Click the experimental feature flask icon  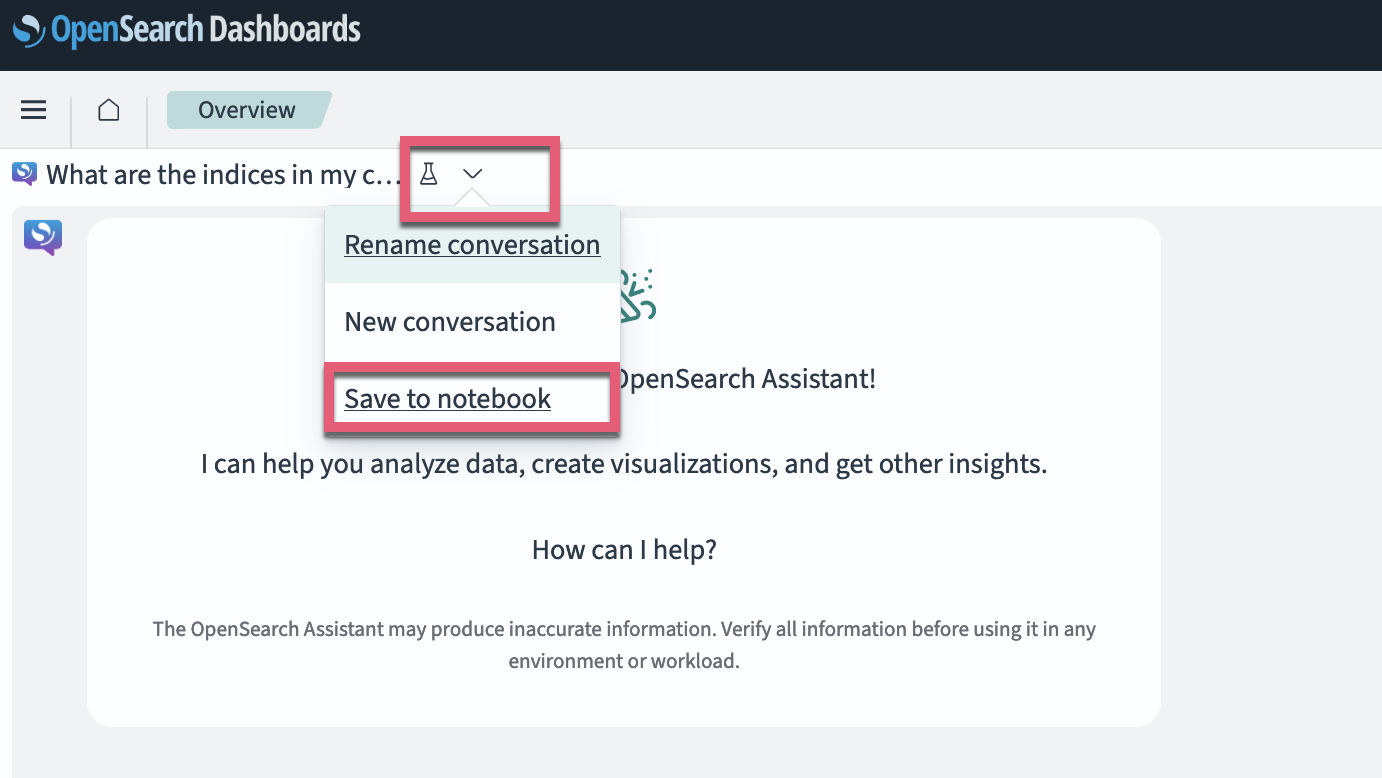point(429,174)
